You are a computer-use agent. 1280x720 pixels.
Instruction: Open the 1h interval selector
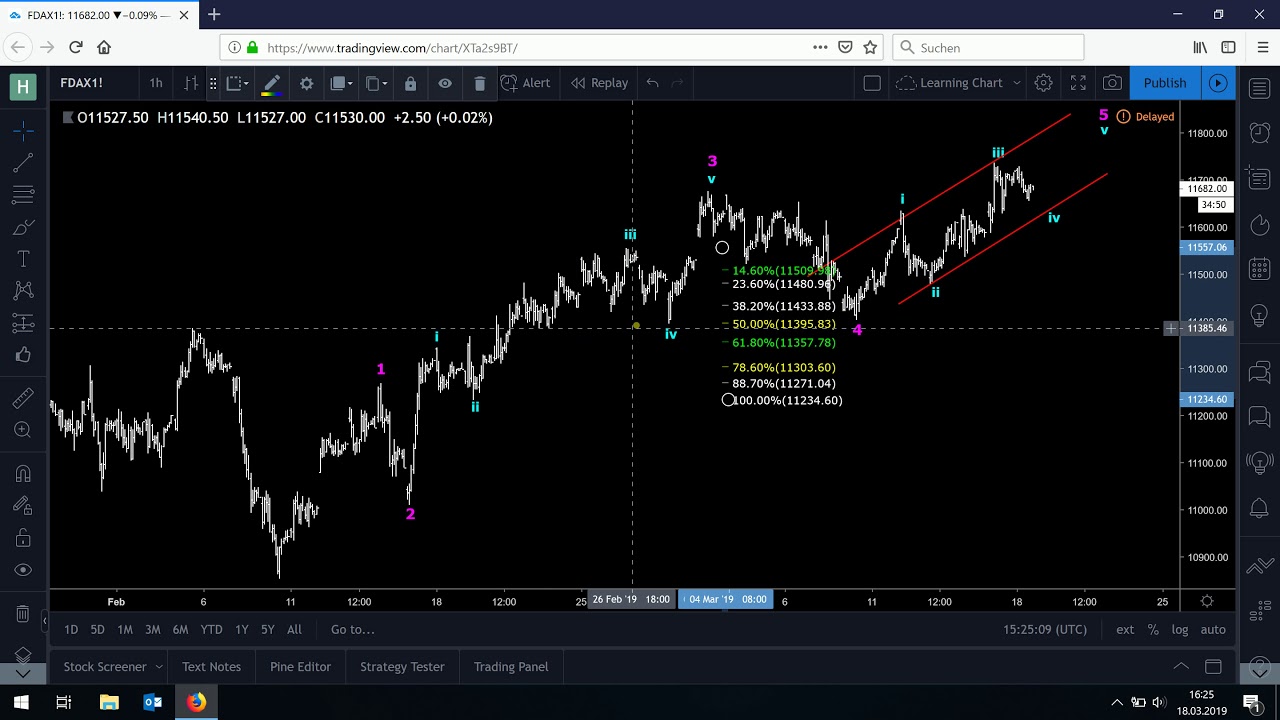(x=156, y=83)
